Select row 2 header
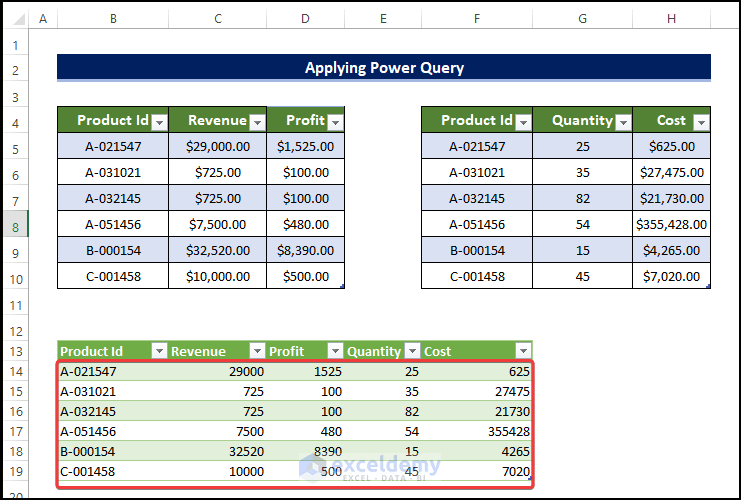Screen dimensions: 741x500 pyautogui.click(x=16, y=70)
